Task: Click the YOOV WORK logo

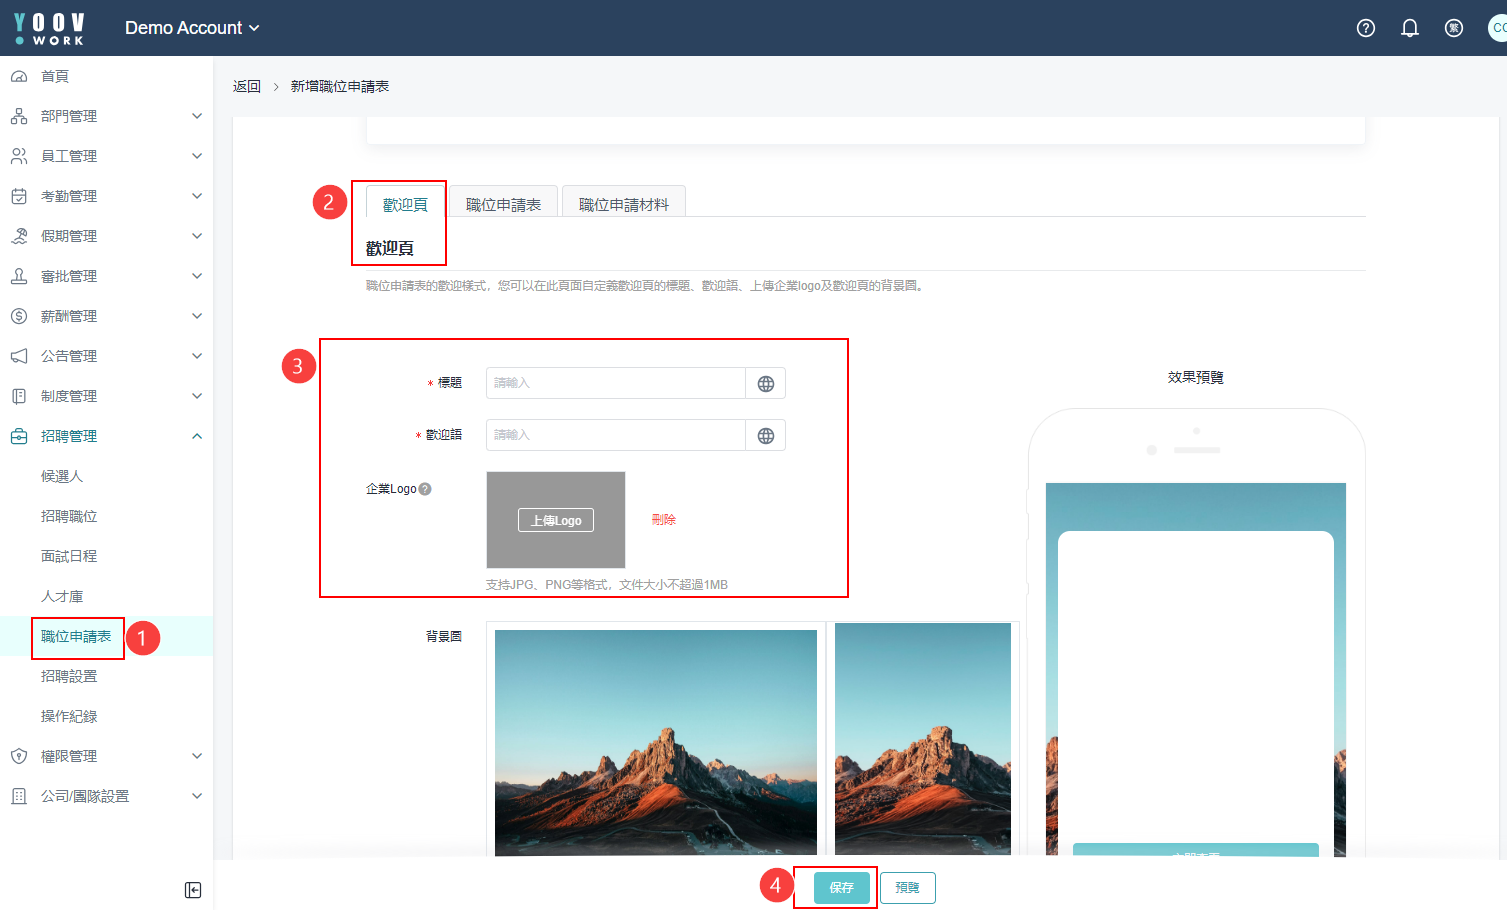Action: (50, 28)
